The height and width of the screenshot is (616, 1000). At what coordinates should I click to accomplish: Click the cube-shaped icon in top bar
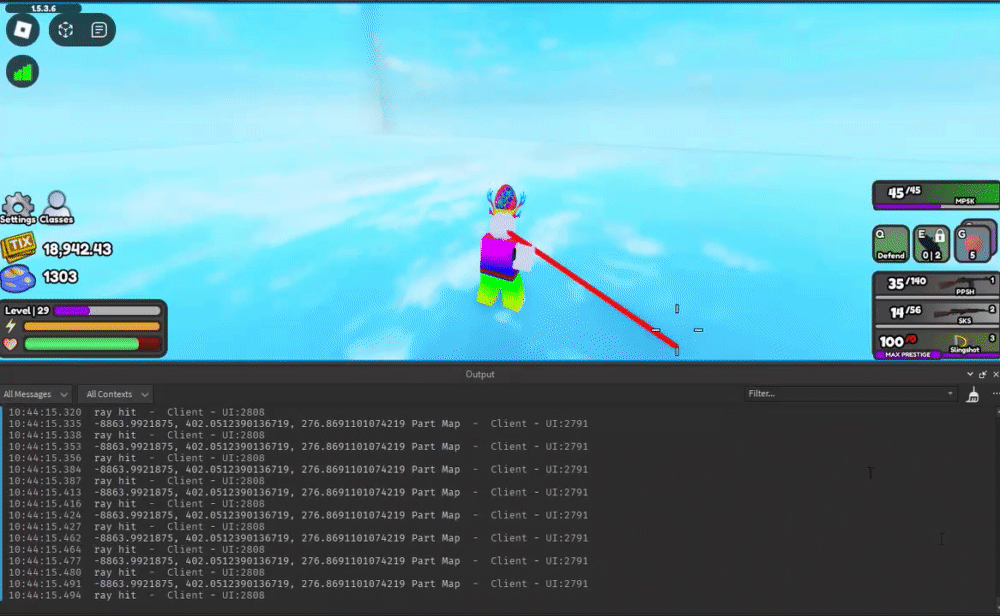[66, 30]
